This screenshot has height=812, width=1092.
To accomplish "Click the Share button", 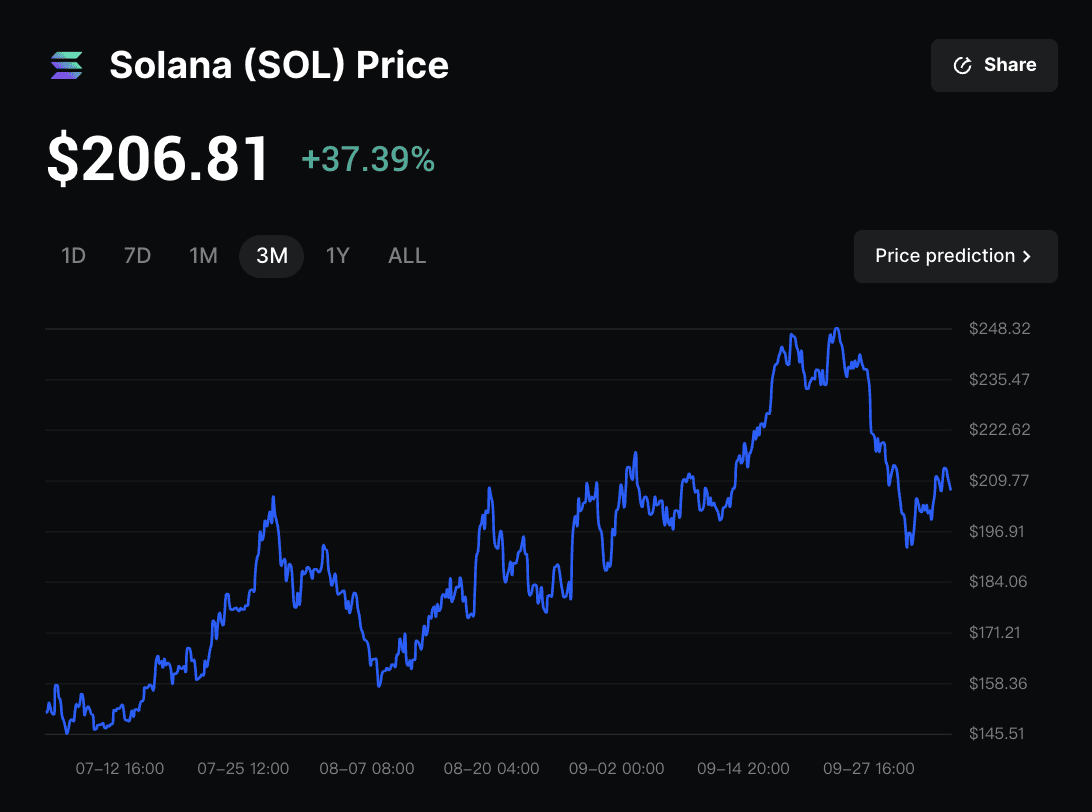I will [994, 64].
